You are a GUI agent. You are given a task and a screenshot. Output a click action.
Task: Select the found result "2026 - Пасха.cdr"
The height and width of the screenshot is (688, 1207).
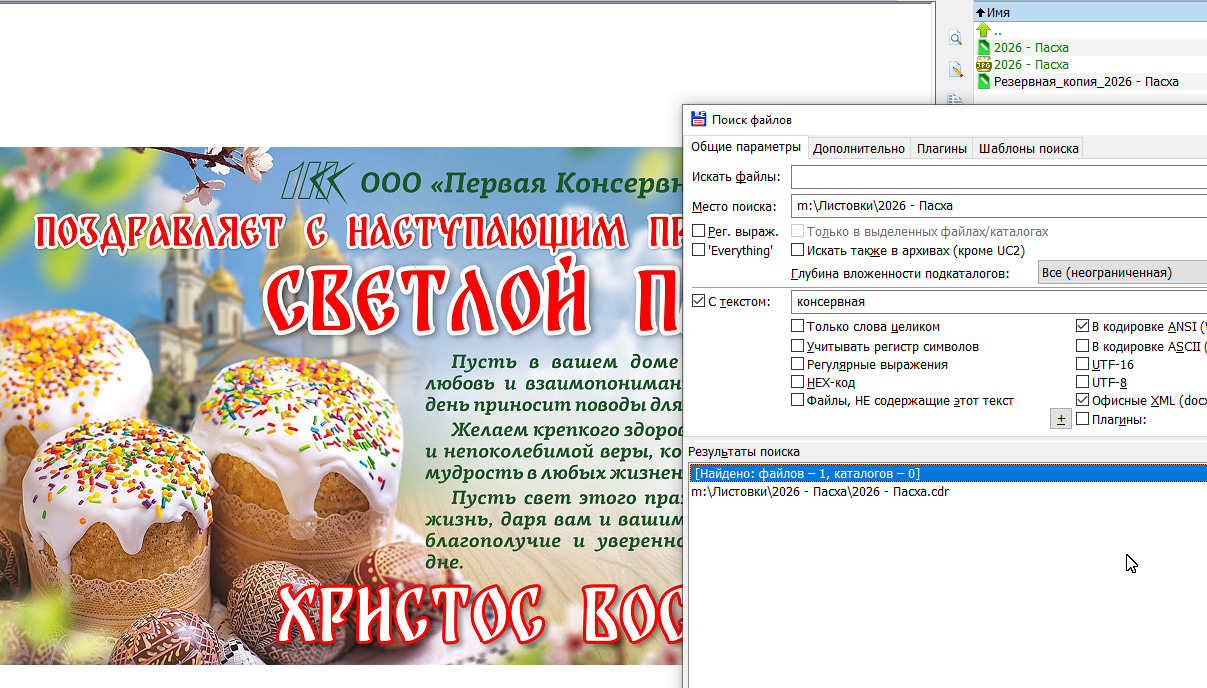(x=822, y=492)
